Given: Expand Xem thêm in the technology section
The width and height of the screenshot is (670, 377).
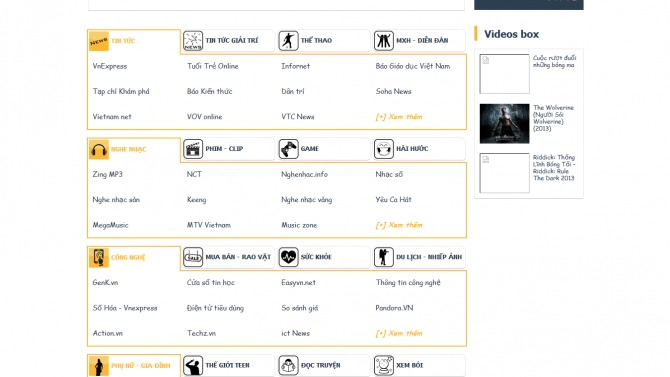Looking at the screenshot, I should coord(399,333).
